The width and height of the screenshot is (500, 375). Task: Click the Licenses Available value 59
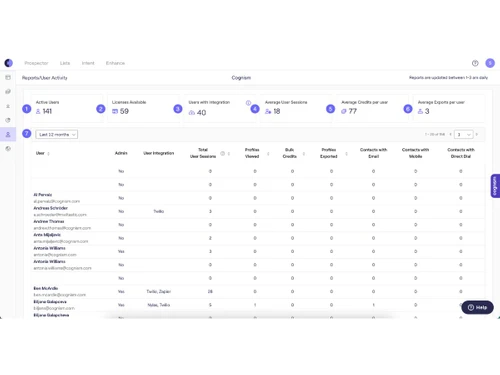pyautogui.click(x=124, y=111)
